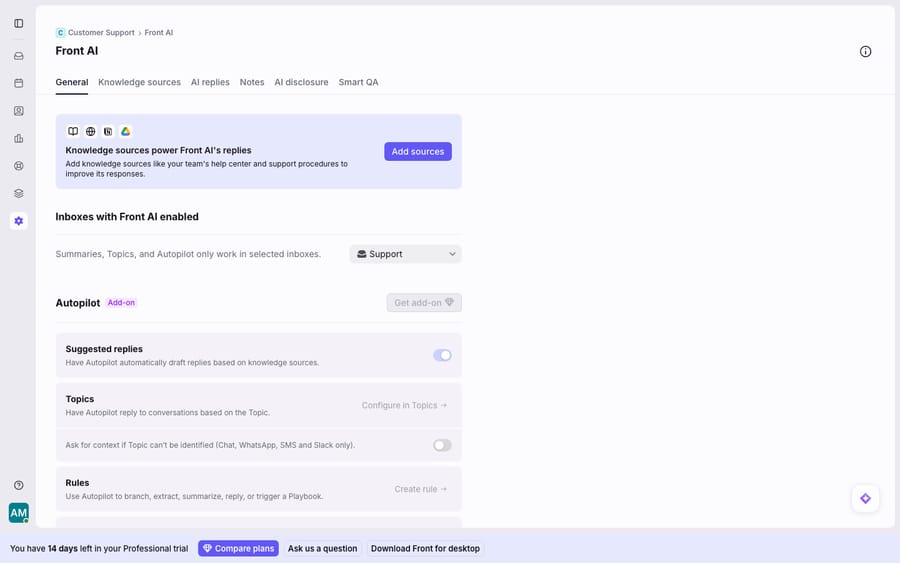This screenshot has width=900, height=563.
Task: Open the Contacts icon in sidebar
Action: tap(18, 111)
